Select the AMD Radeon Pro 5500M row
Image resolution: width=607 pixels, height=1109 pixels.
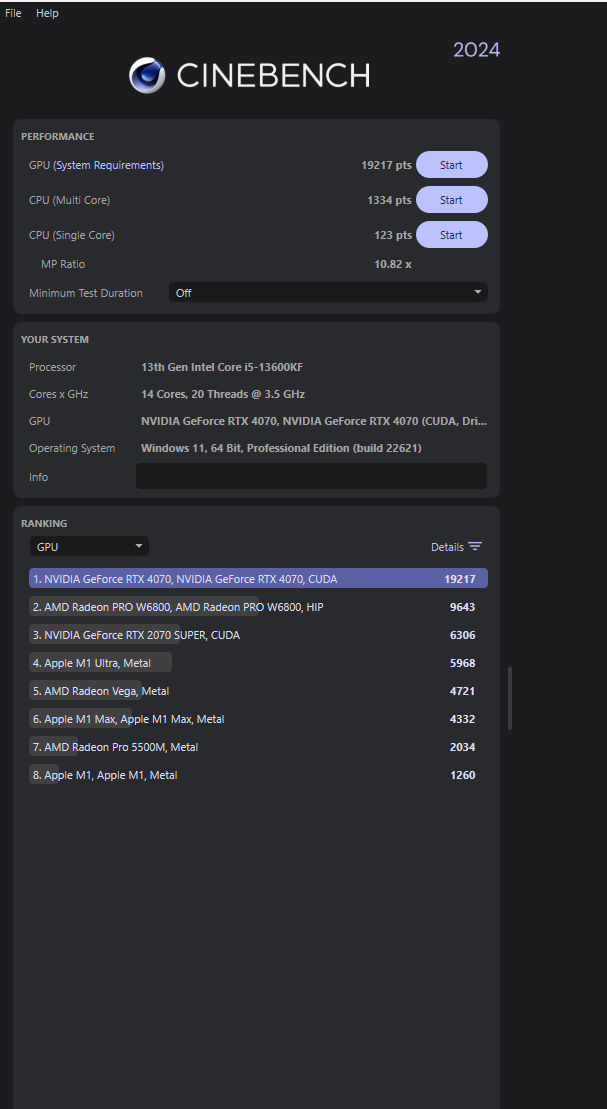click(258, 747)
